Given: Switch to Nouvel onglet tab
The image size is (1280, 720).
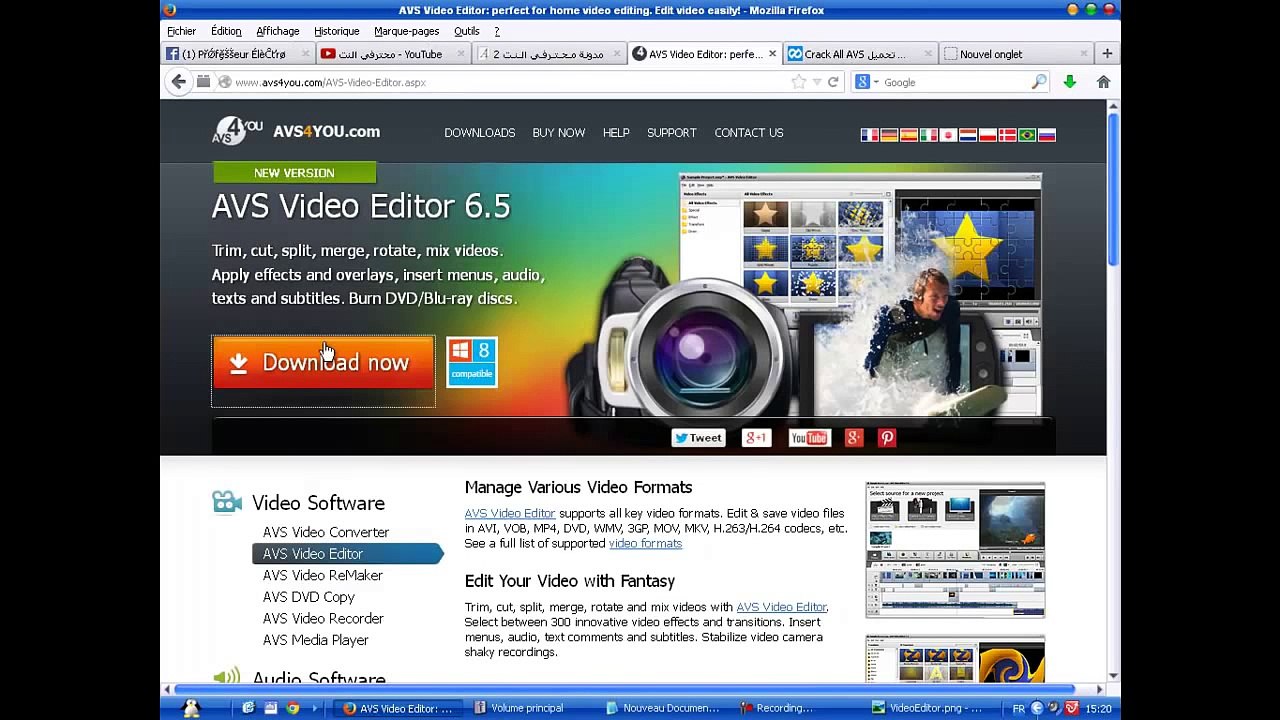Looking at the screenshot, I should 1015,54.
